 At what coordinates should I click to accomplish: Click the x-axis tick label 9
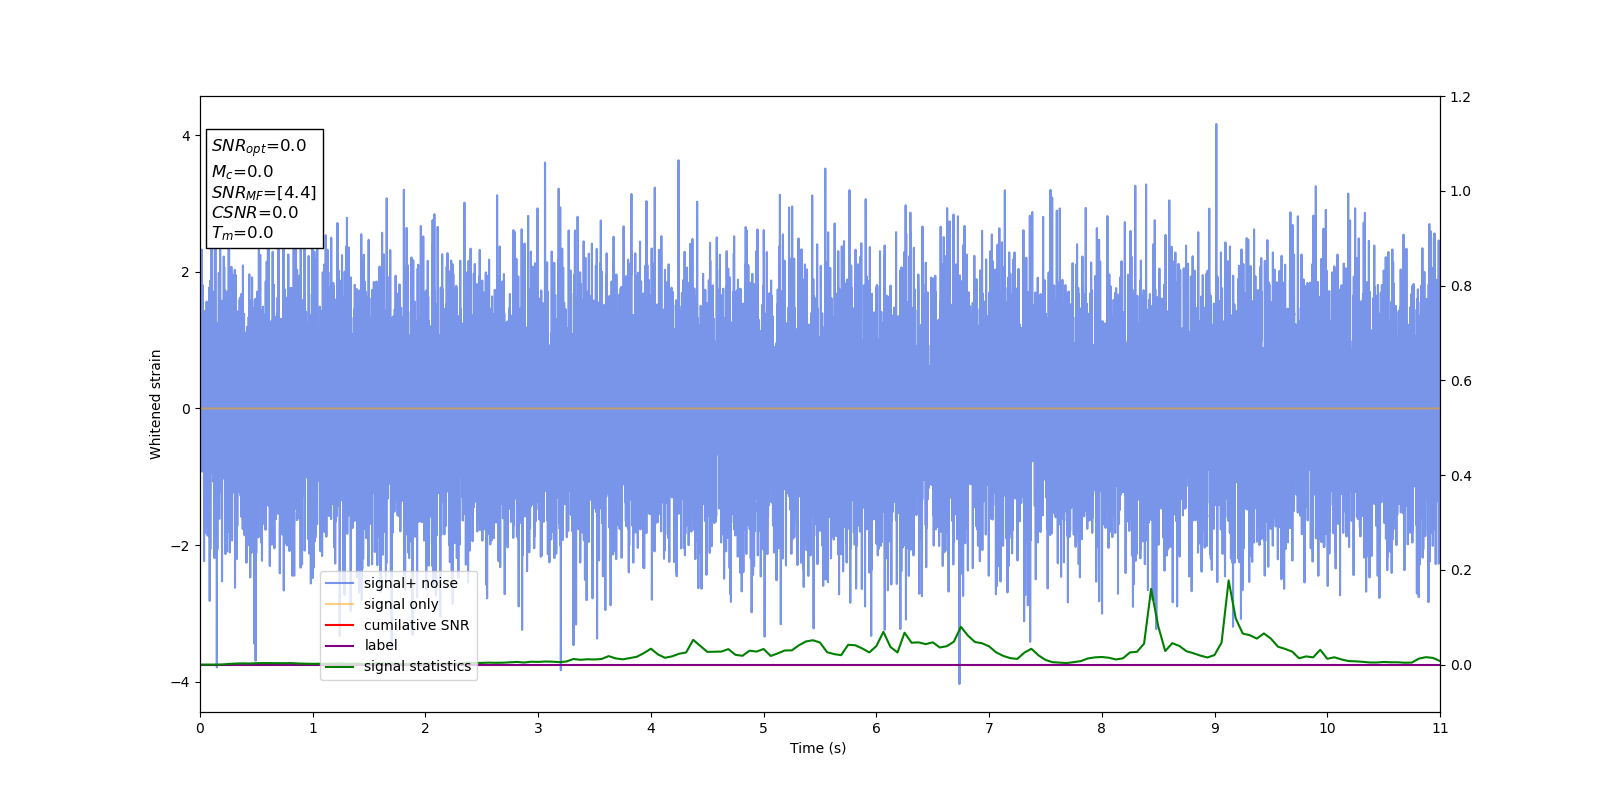(1215, 728)
